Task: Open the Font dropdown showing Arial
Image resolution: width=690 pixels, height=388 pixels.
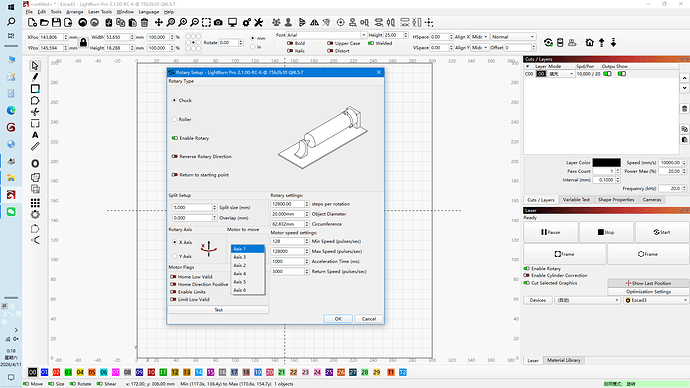Action: 327,35
